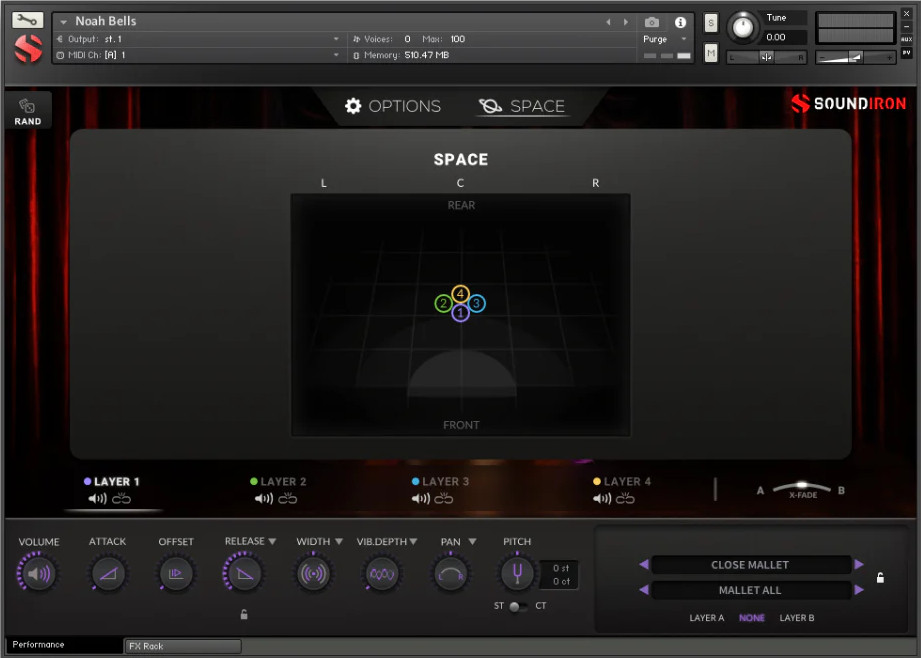
Task: Open the instrument info panel via the i icon
Action: (x=680, y=22)
